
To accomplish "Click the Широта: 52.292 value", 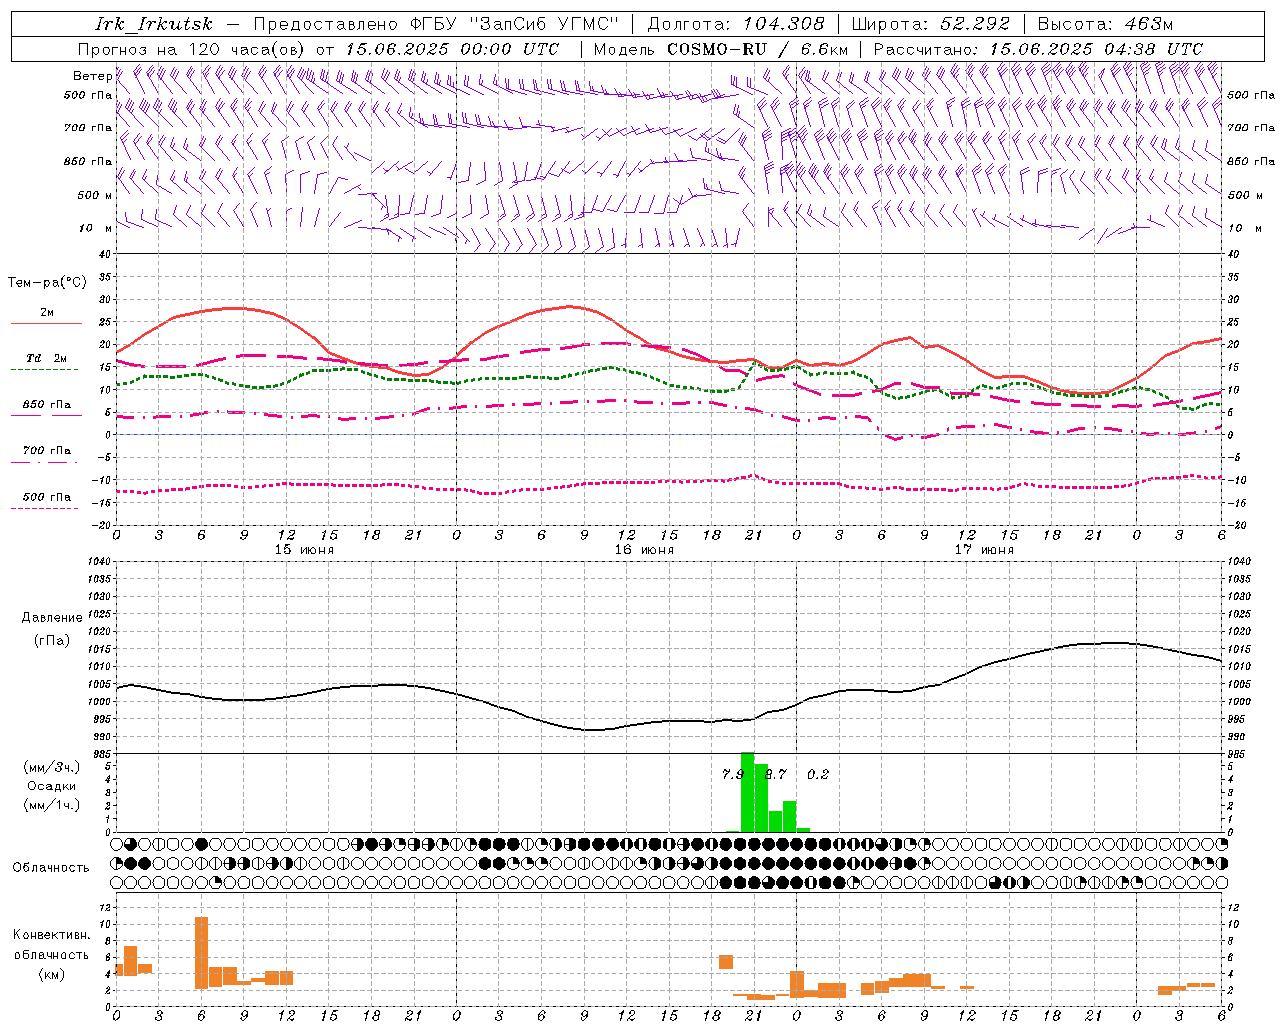I will (931, 24).
